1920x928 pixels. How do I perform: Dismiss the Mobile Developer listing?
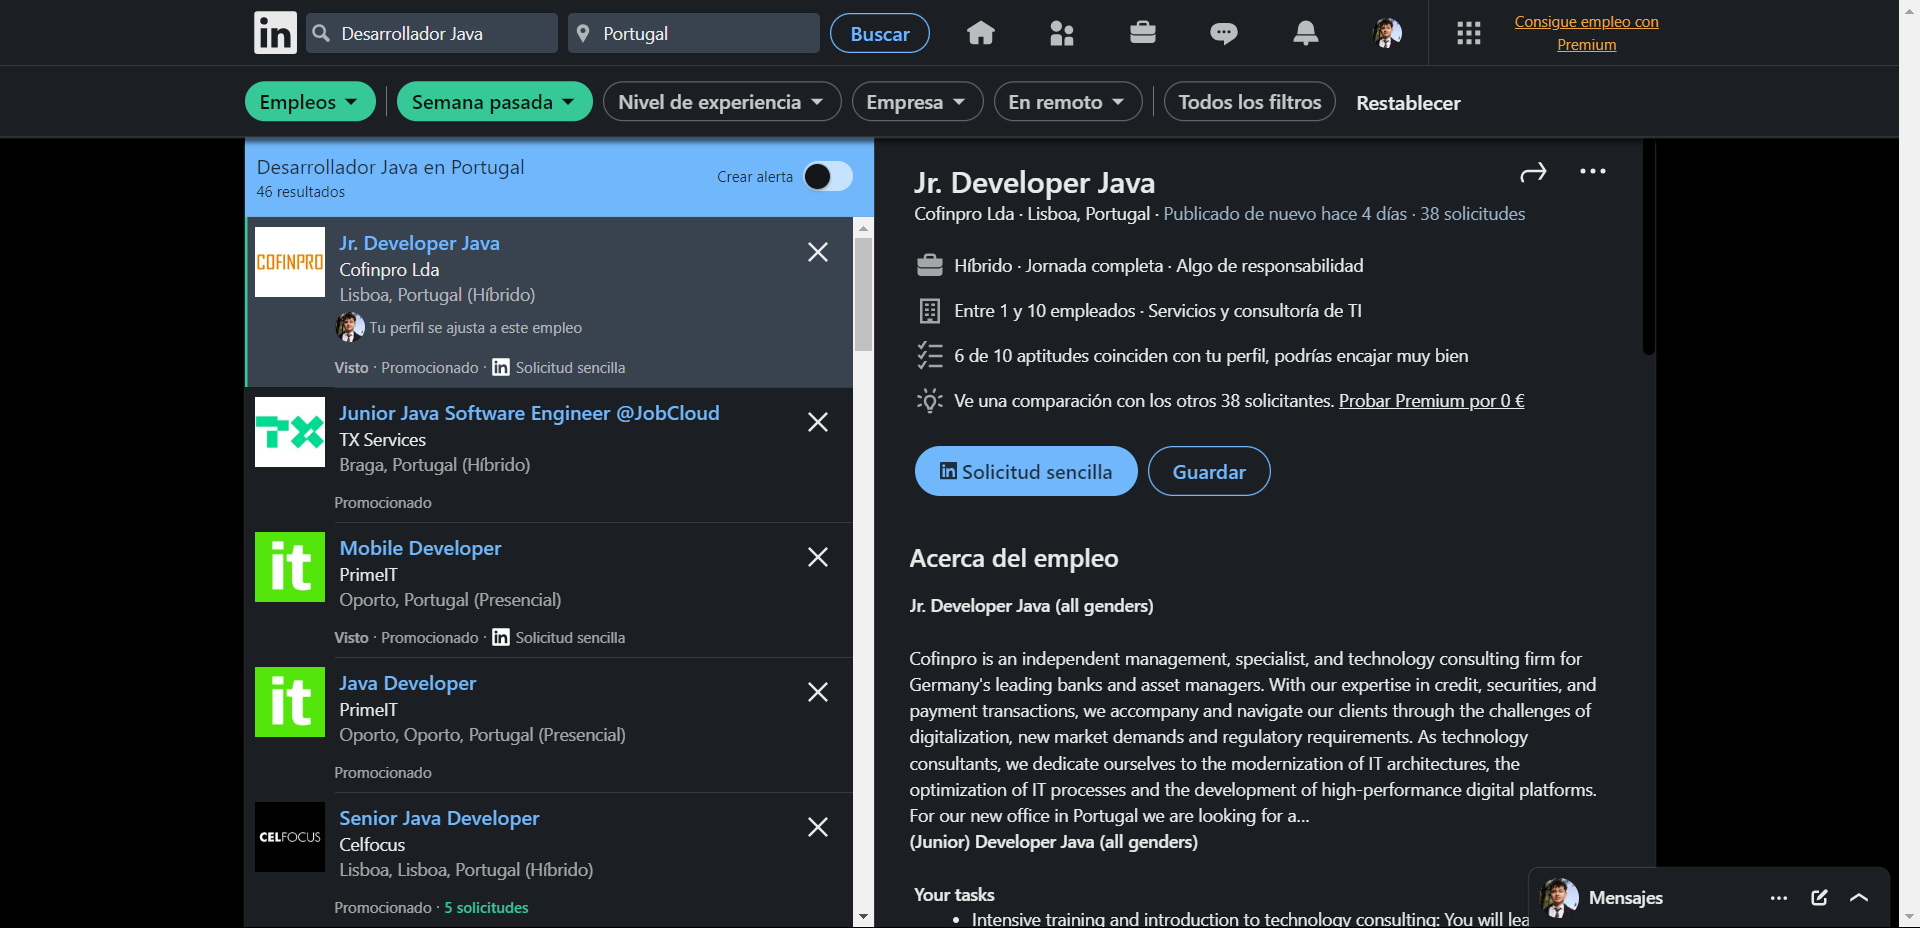[x=818, y=557]
